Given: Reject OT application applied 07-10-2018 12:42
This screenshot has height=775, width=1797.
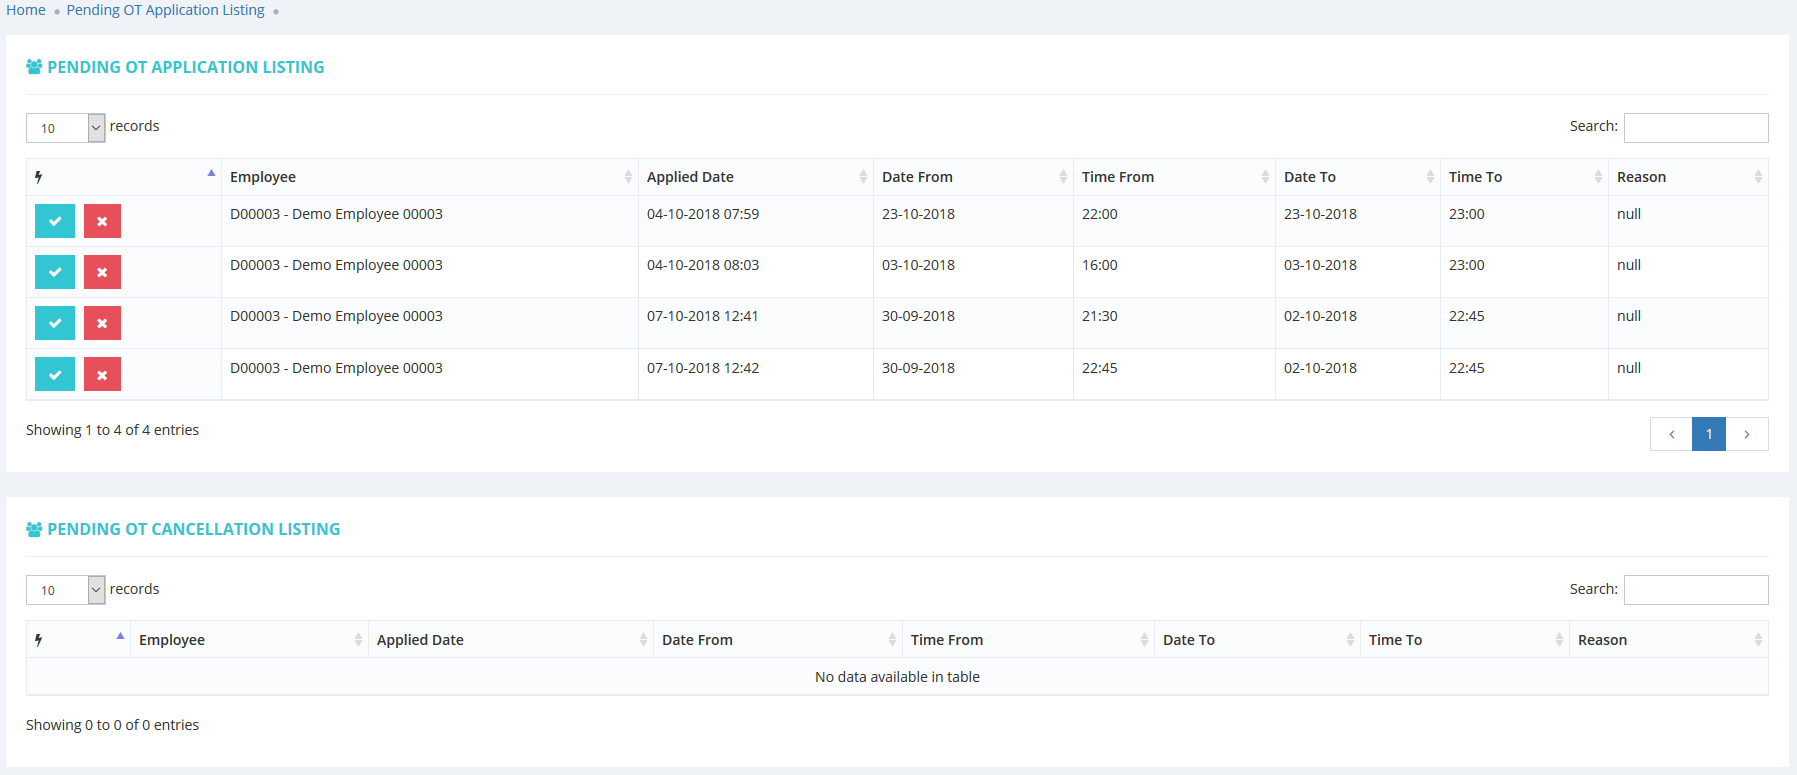Looking at the screenshot, I should pyautogui.click(x=102, y=374).
